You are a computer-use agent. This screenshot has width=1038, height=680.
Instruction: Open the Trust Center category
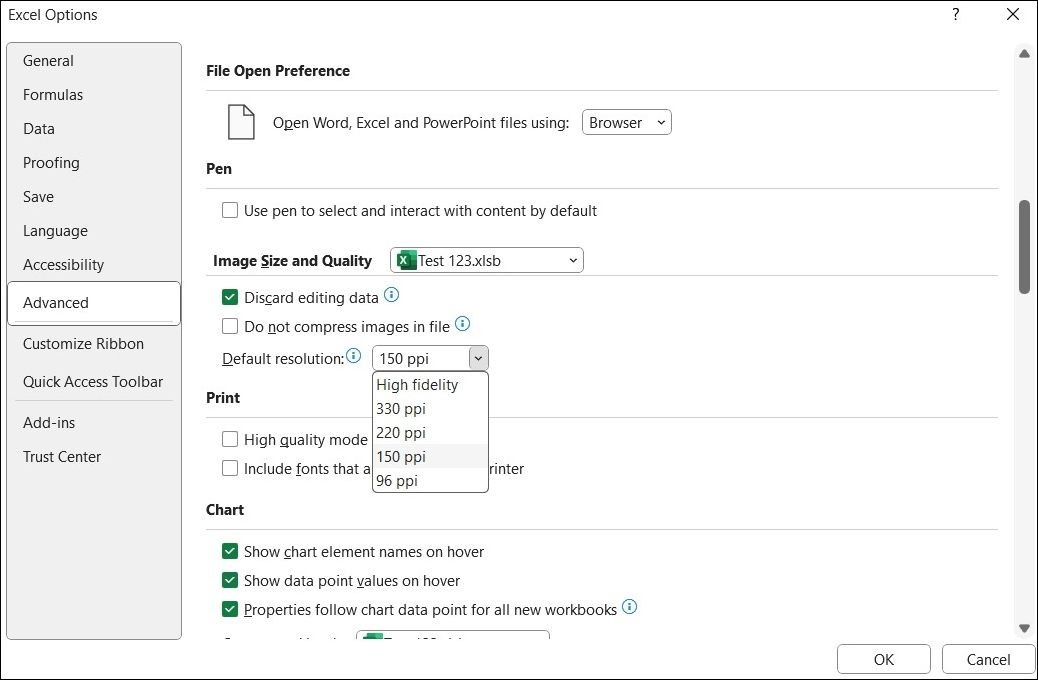[x=63, y=456]
